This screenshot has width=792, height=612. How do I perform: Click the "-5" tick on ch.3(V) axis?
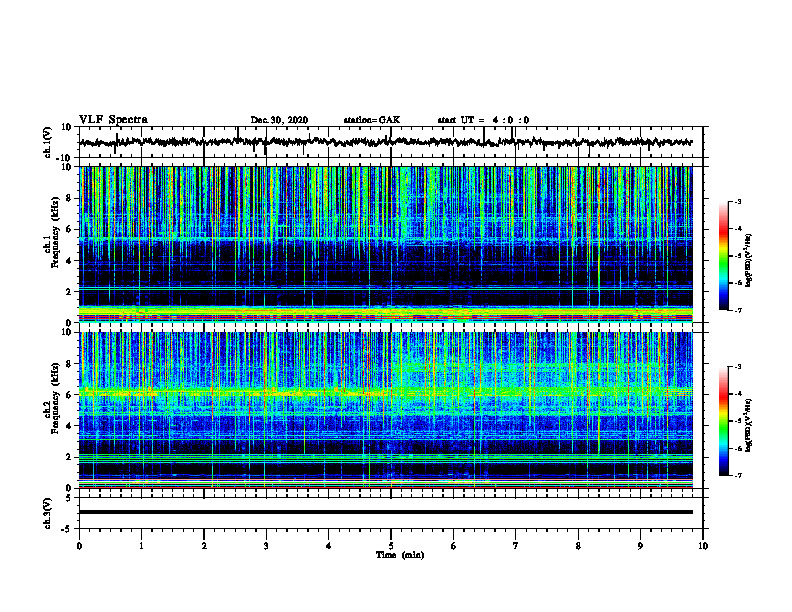67,529
